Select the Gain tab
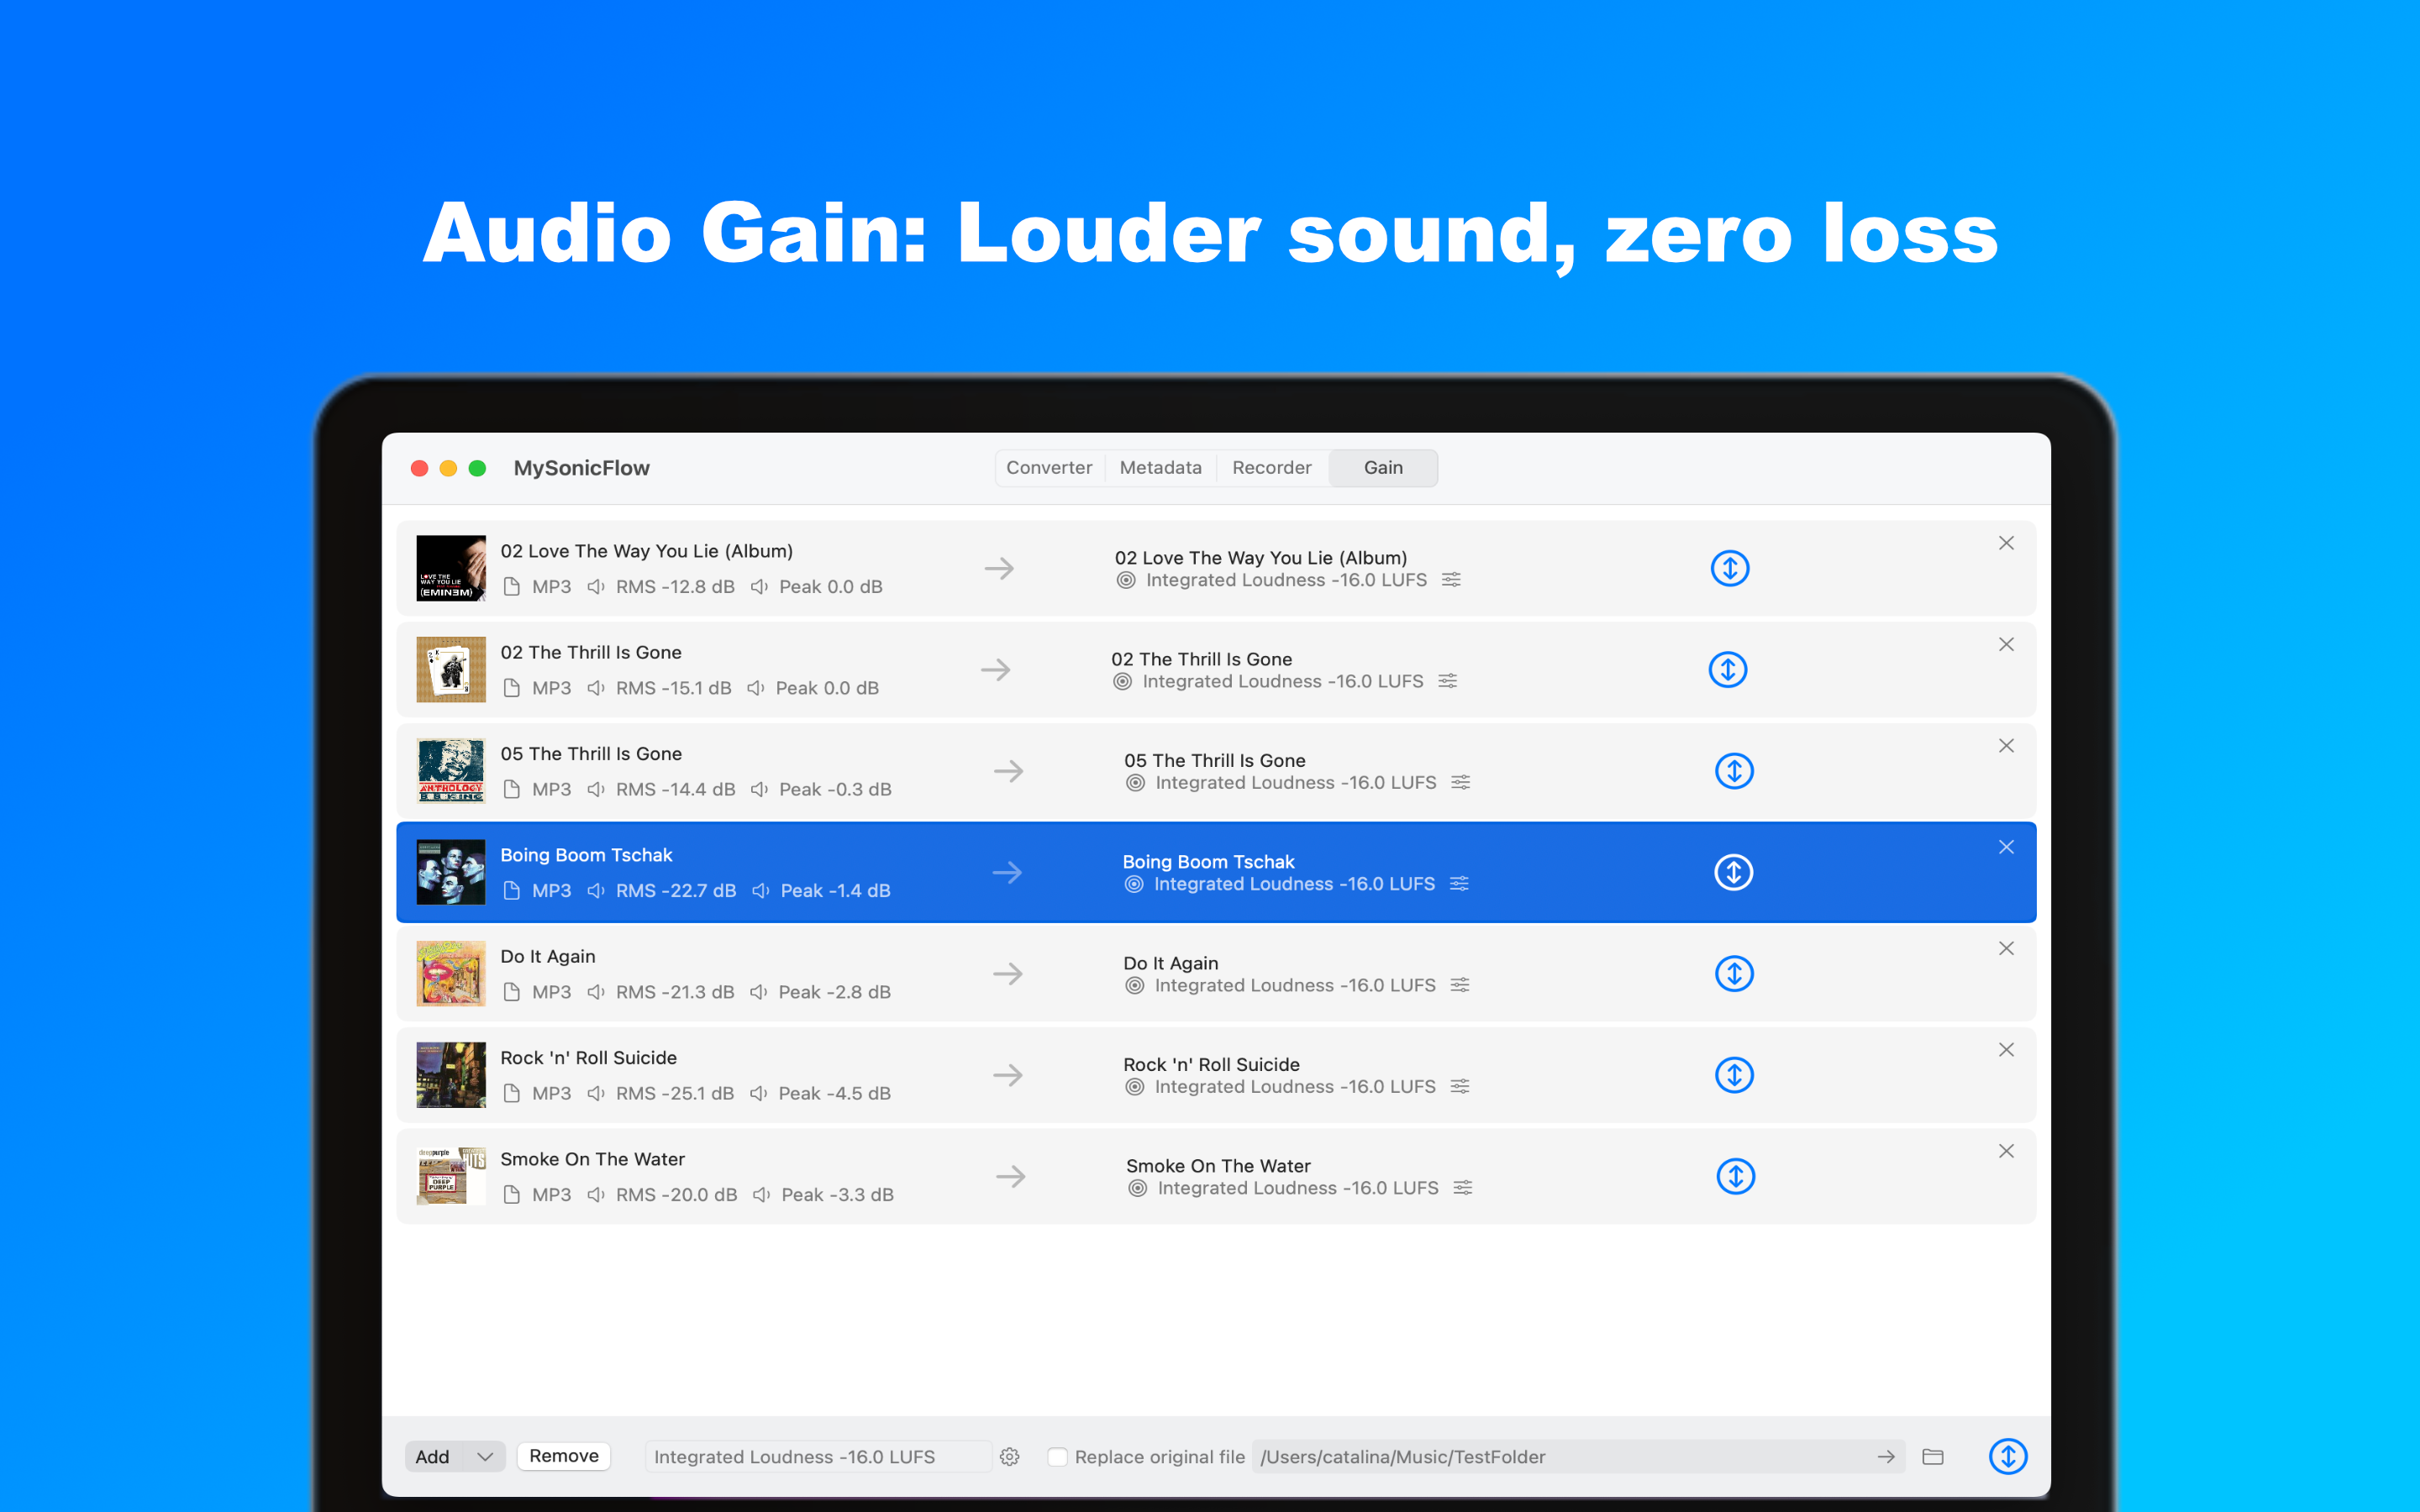2420x1512 pixels. pyautogui.click(x=1383, y=468)
